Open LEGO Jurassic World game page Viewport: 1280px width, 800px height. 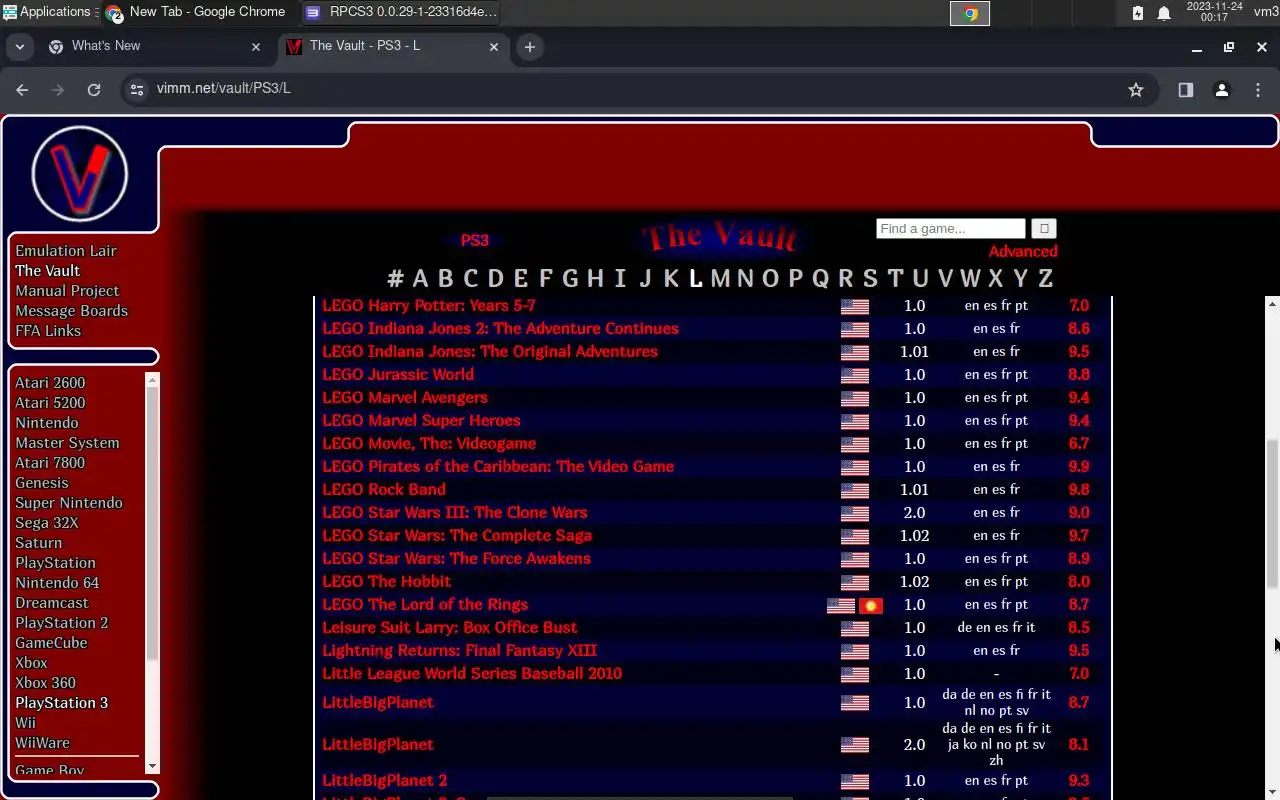[x=398, y=375]
